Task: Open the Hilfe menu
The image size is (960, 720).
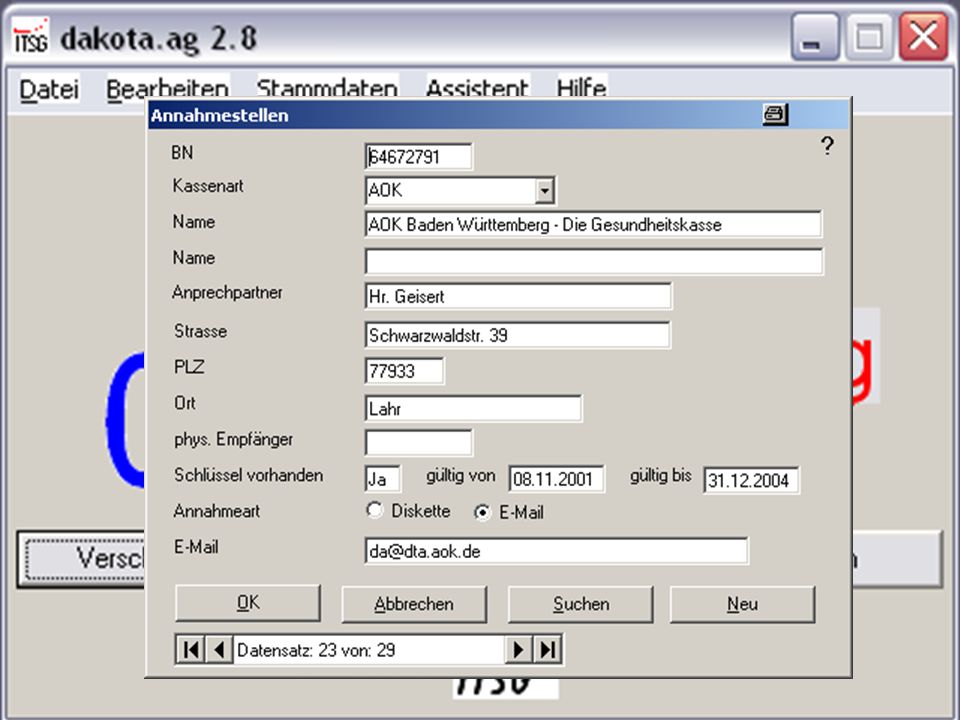Action: (582, 89)
